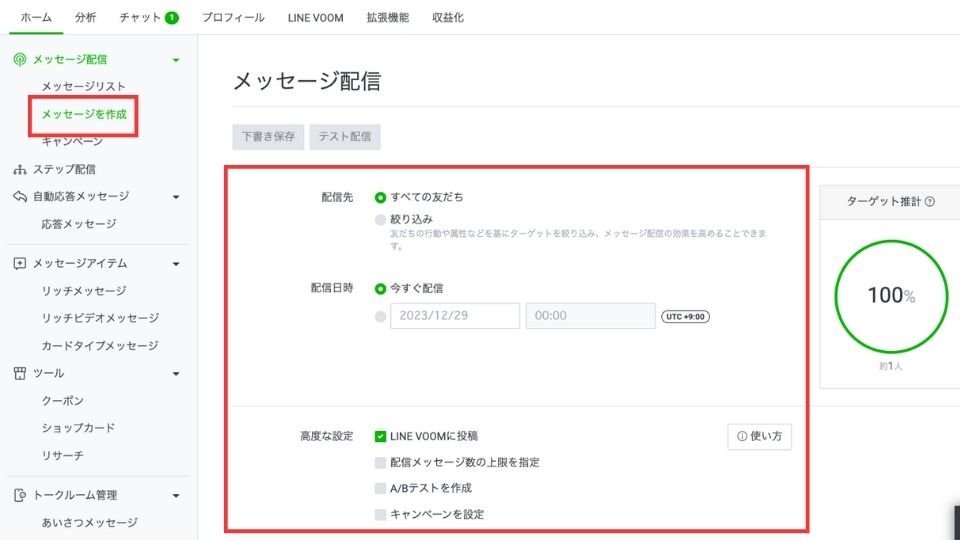Open キャンペーン in sidebar

point(72,142)
